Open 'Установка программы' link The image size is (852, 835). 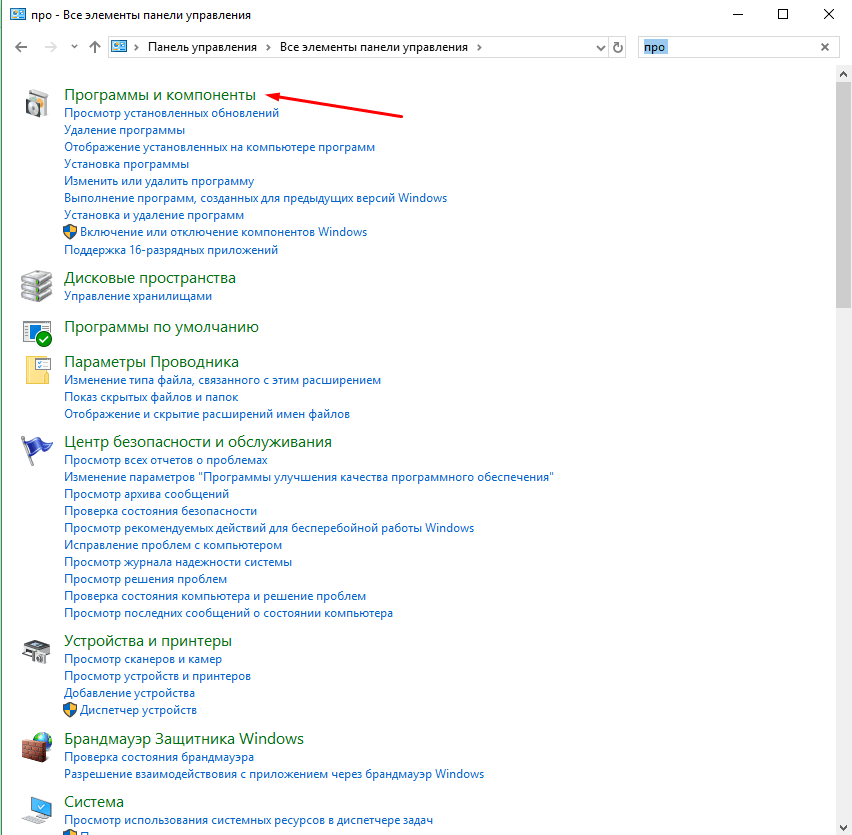[x=127, y=164]
